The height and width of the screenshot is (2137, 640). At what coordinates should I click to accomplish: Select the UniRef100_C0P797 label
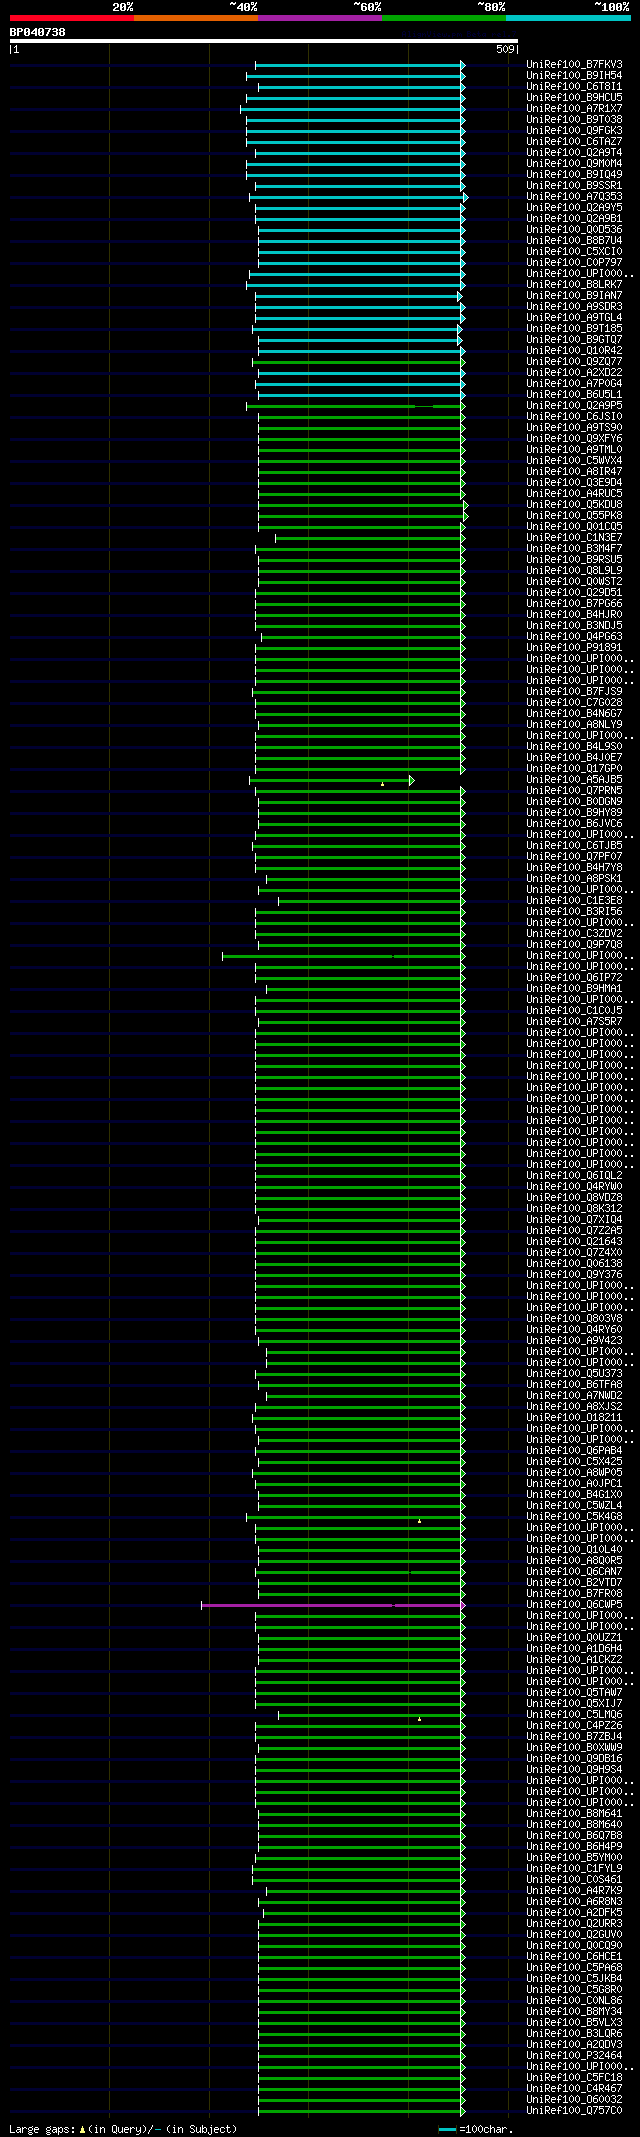pos(574,263)
